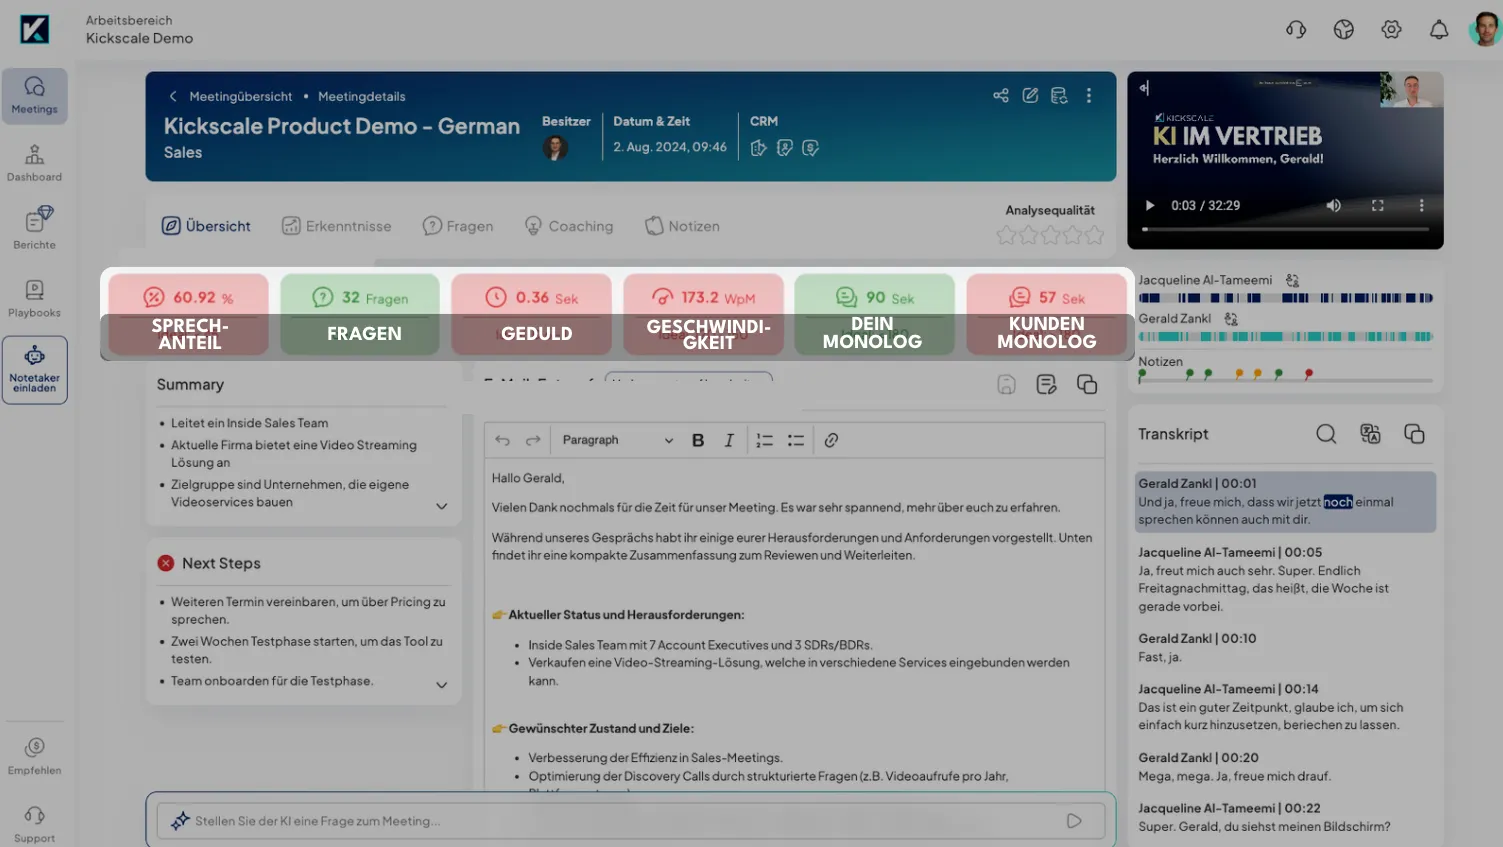Open settings gear in header
This screenshot has height=847, width=1503.
pos(1391,30)
